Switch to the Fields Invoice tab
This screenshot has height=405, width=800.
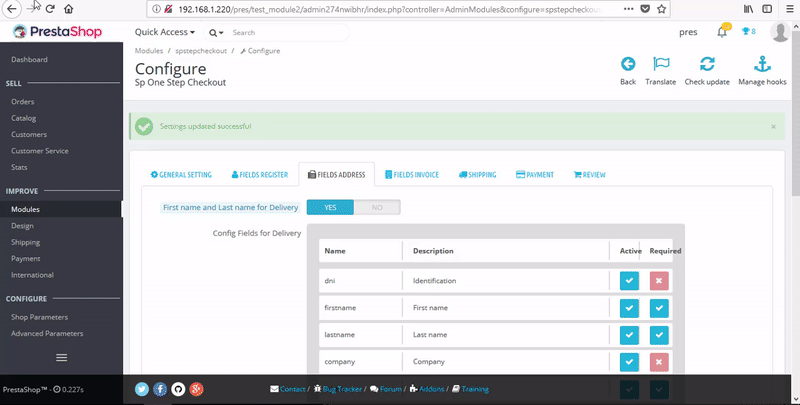pos(412,174)
